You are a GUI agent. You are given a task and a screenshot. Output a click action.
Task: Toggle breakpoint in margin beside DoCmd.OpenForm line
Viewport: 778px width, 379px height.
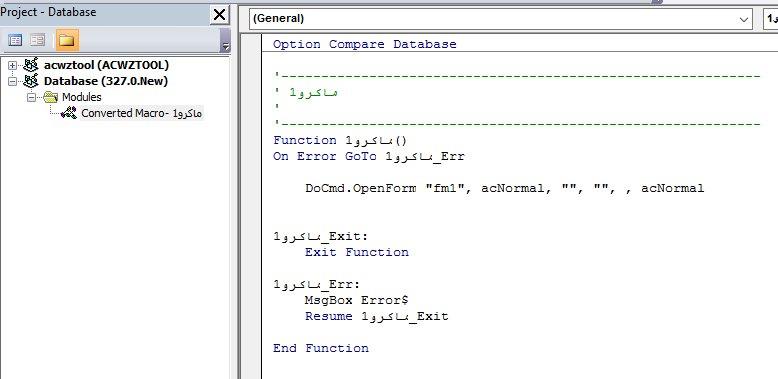coord(251,188)
